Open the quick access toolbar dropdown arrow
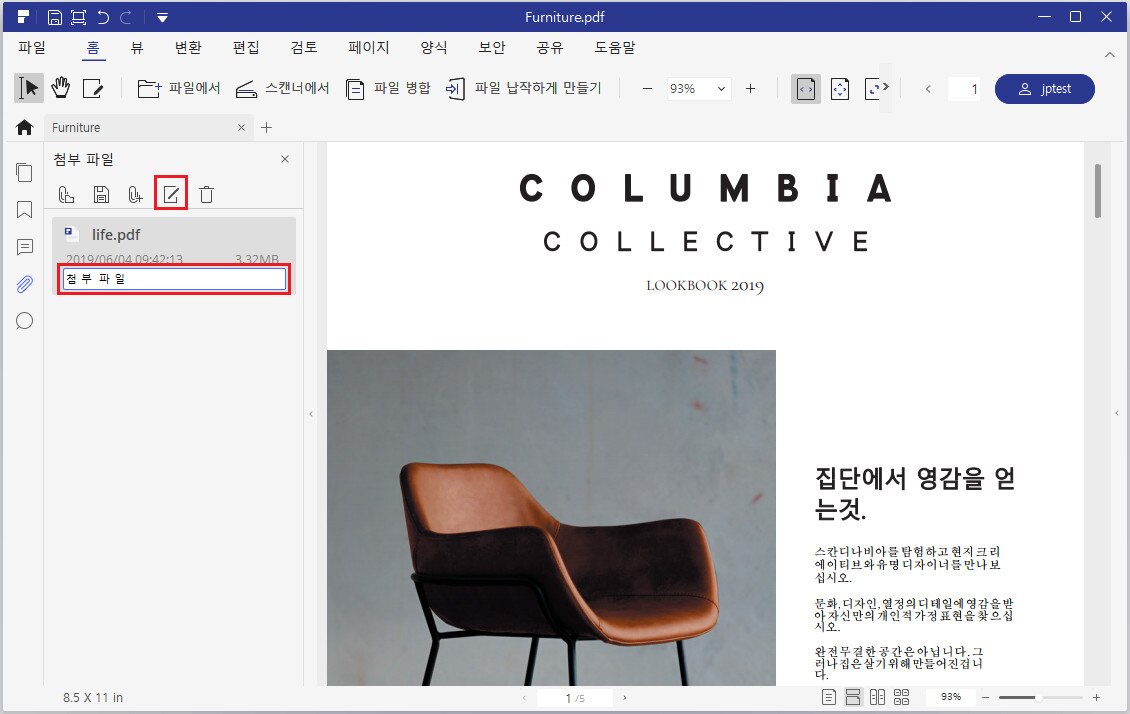This screenshot has width=1130, height=714. tap(162, 17)
